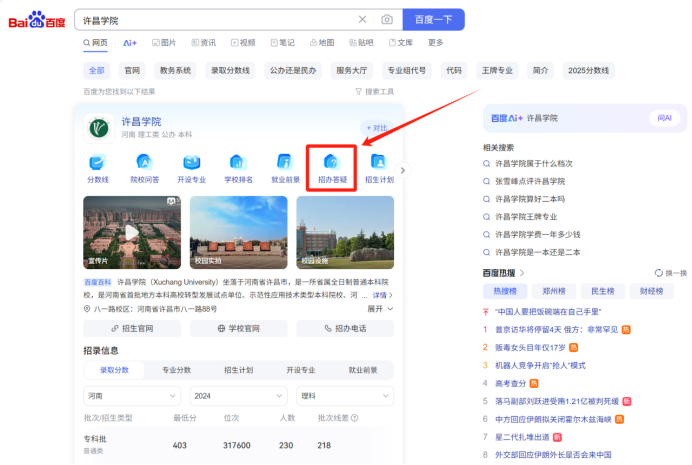
Task: Switch to the 资讯 tab
Action: click(x=203, y=43)
